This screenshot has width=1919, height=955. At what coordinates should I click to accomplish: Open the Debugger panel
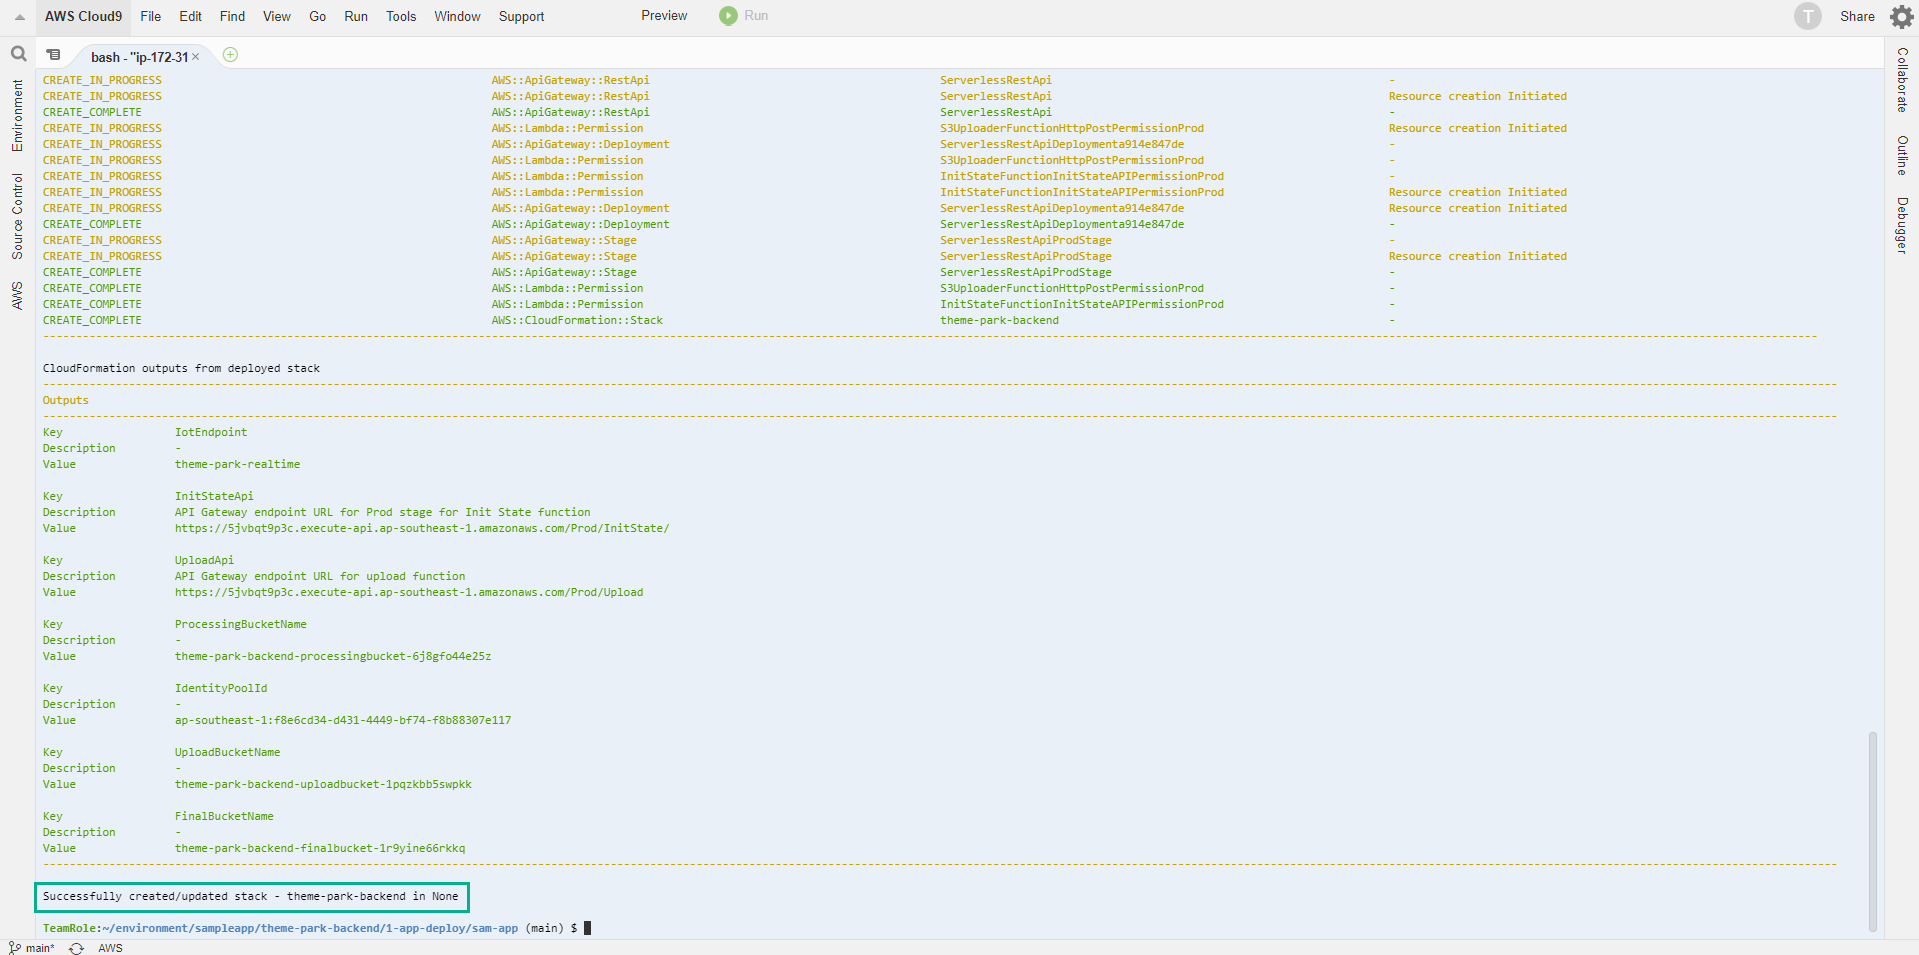[1902, 225]
